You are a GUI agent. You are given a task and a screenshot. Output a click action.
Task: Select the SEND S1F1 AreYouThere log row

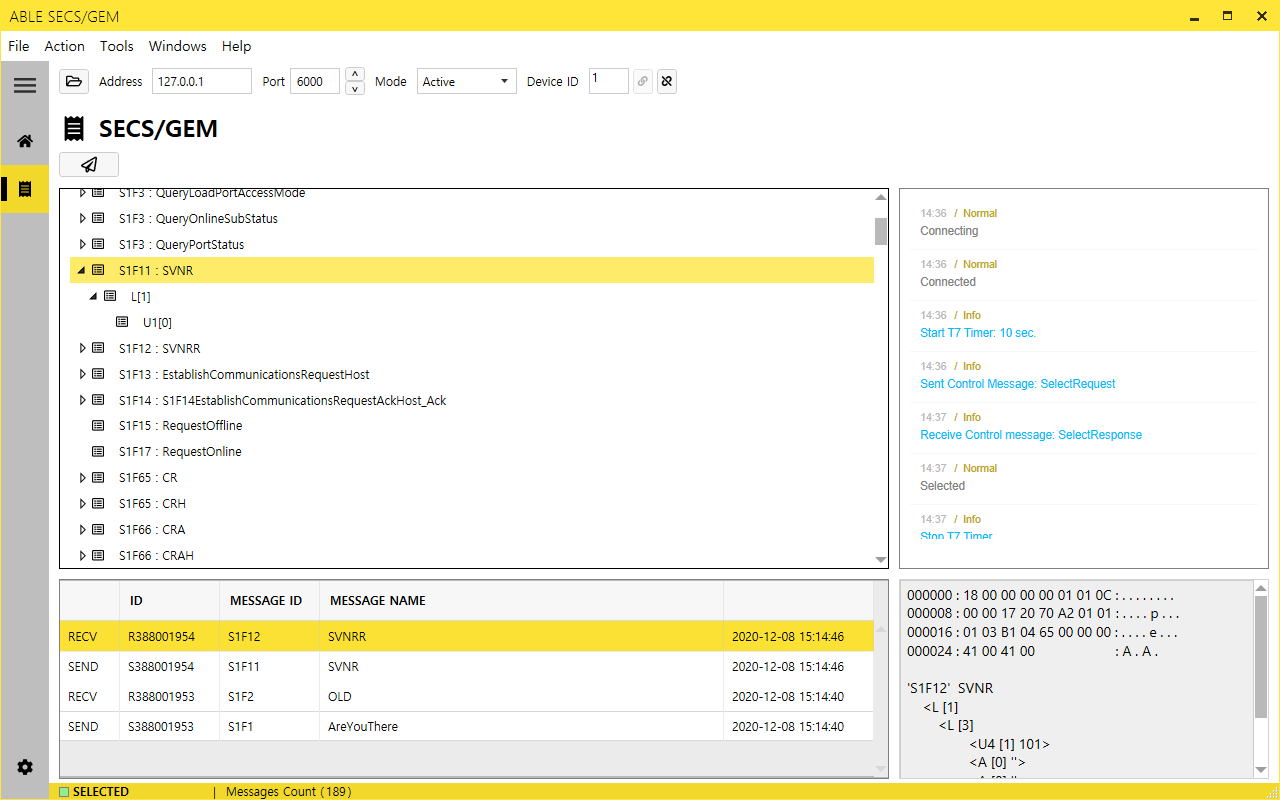coord(466,726)
